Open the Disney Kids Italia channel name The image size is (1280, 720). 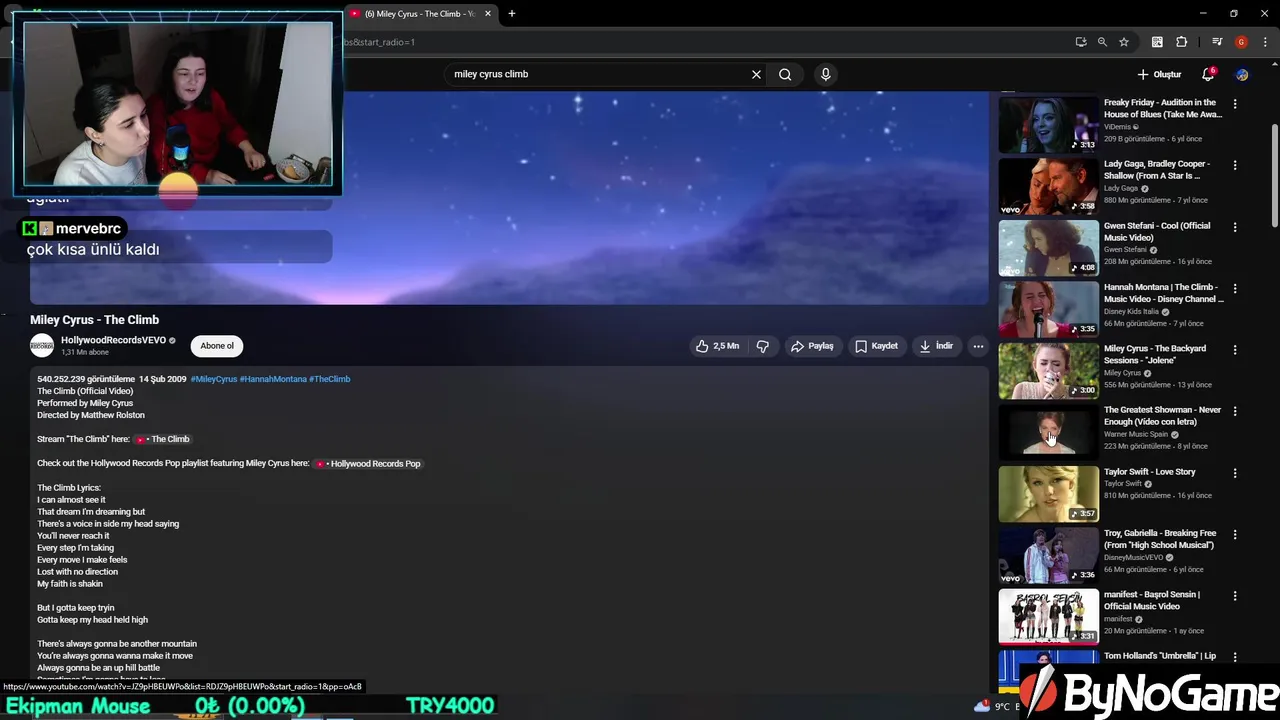point(1131,311)
